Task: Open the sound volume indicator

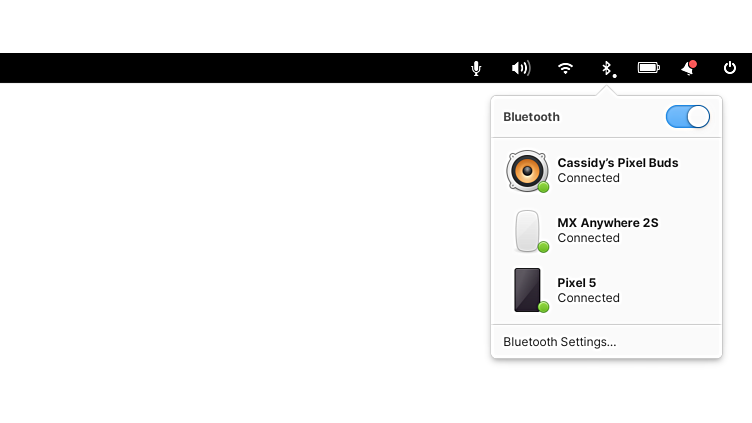Action: click(521, 68)
